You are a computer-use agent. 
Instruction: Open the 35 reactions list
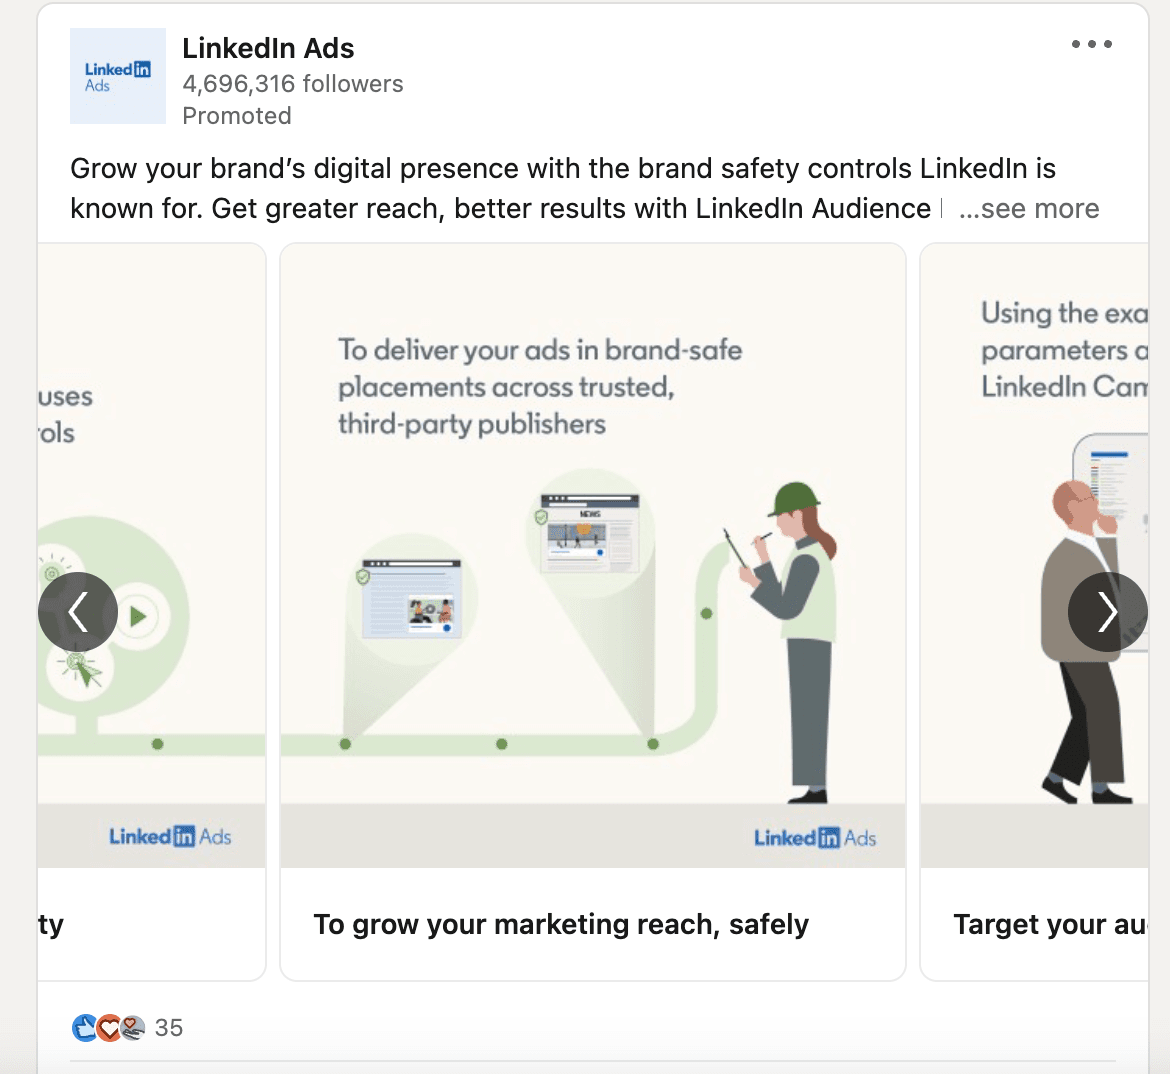pos(170,1027)
